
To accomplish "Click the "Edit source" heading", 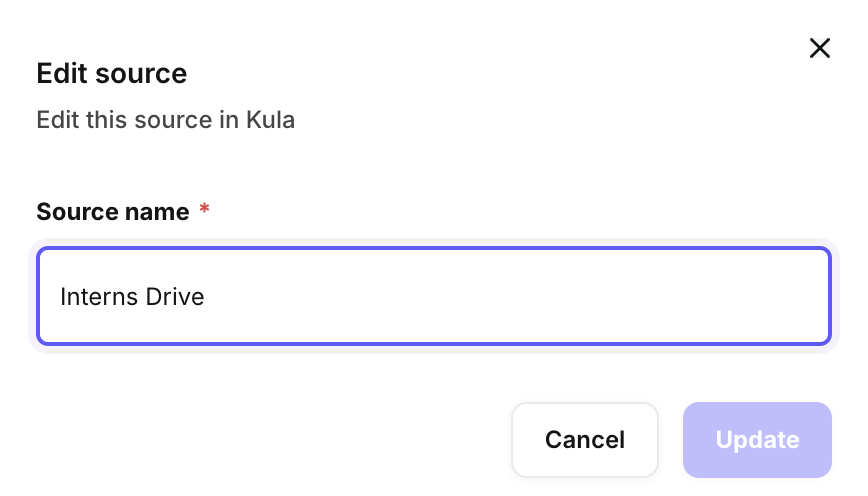I will coord(112,73).
